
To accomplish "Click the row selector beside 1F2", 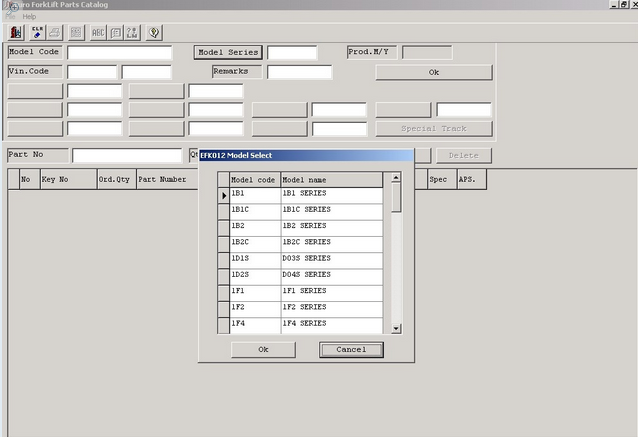I will pos(223,310).
